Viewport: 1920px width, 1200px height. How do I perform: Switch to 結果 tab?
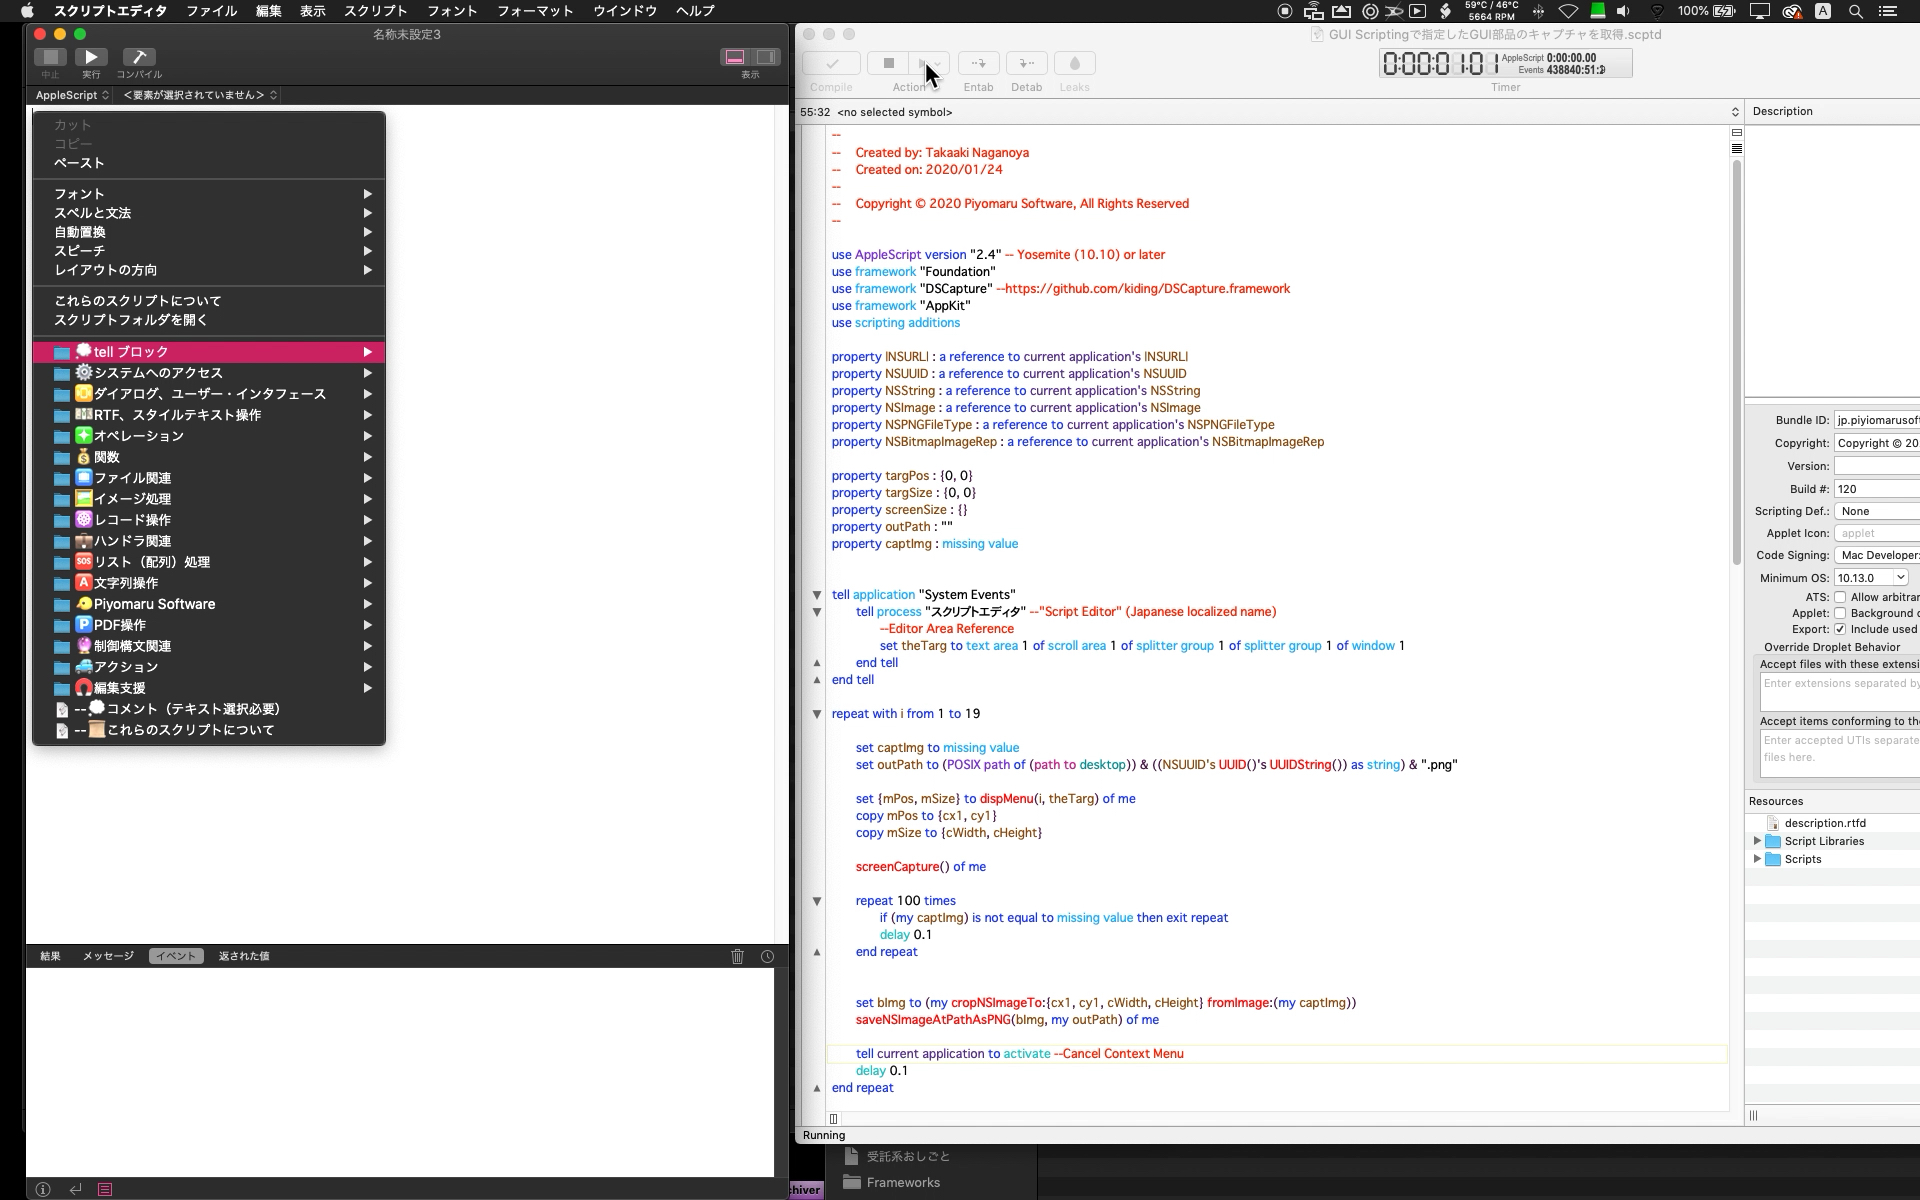point(50,956)
